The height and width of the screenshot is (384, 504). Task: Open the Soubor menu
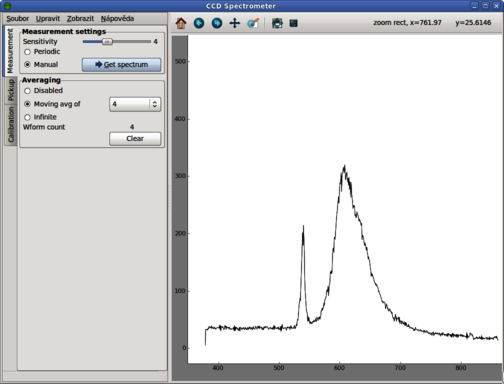[17, 19]
